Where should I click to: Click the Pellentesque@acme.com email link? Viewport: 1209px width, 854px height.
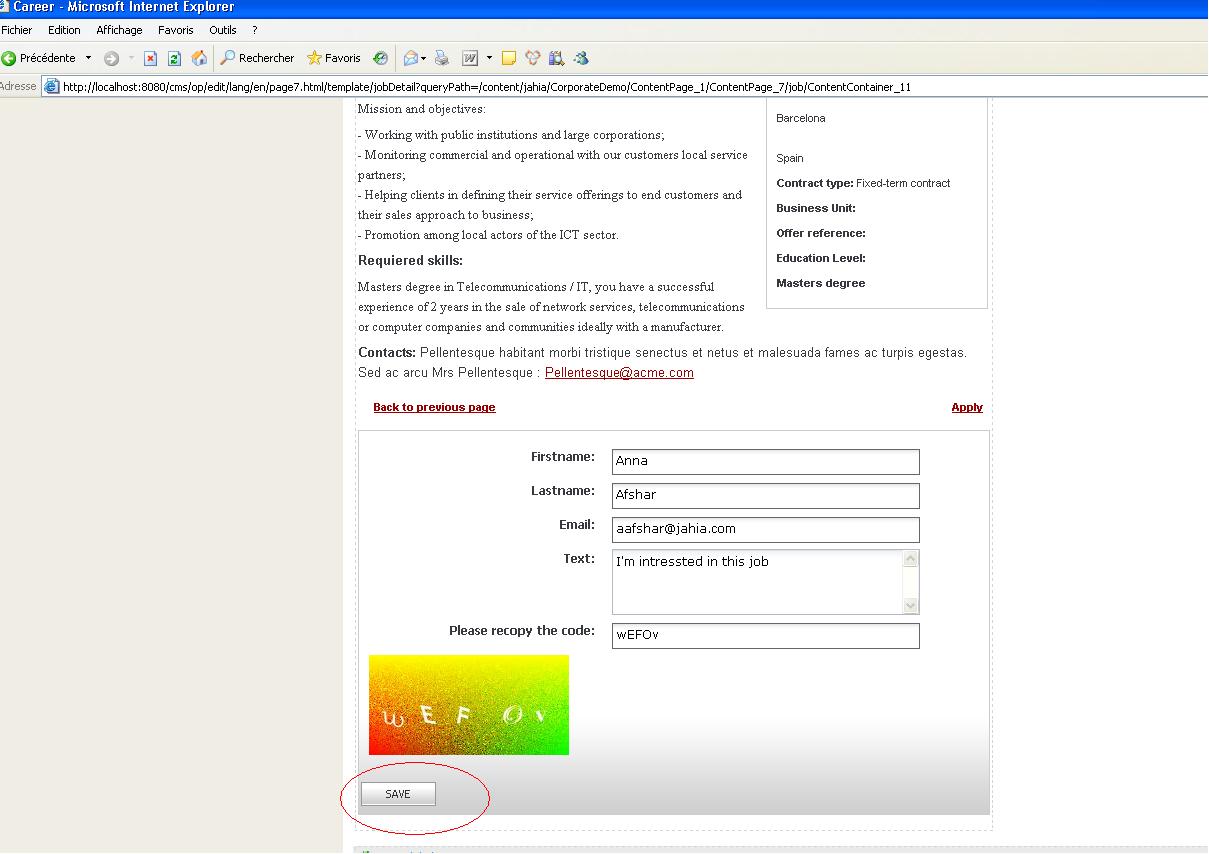click(619, 373)
